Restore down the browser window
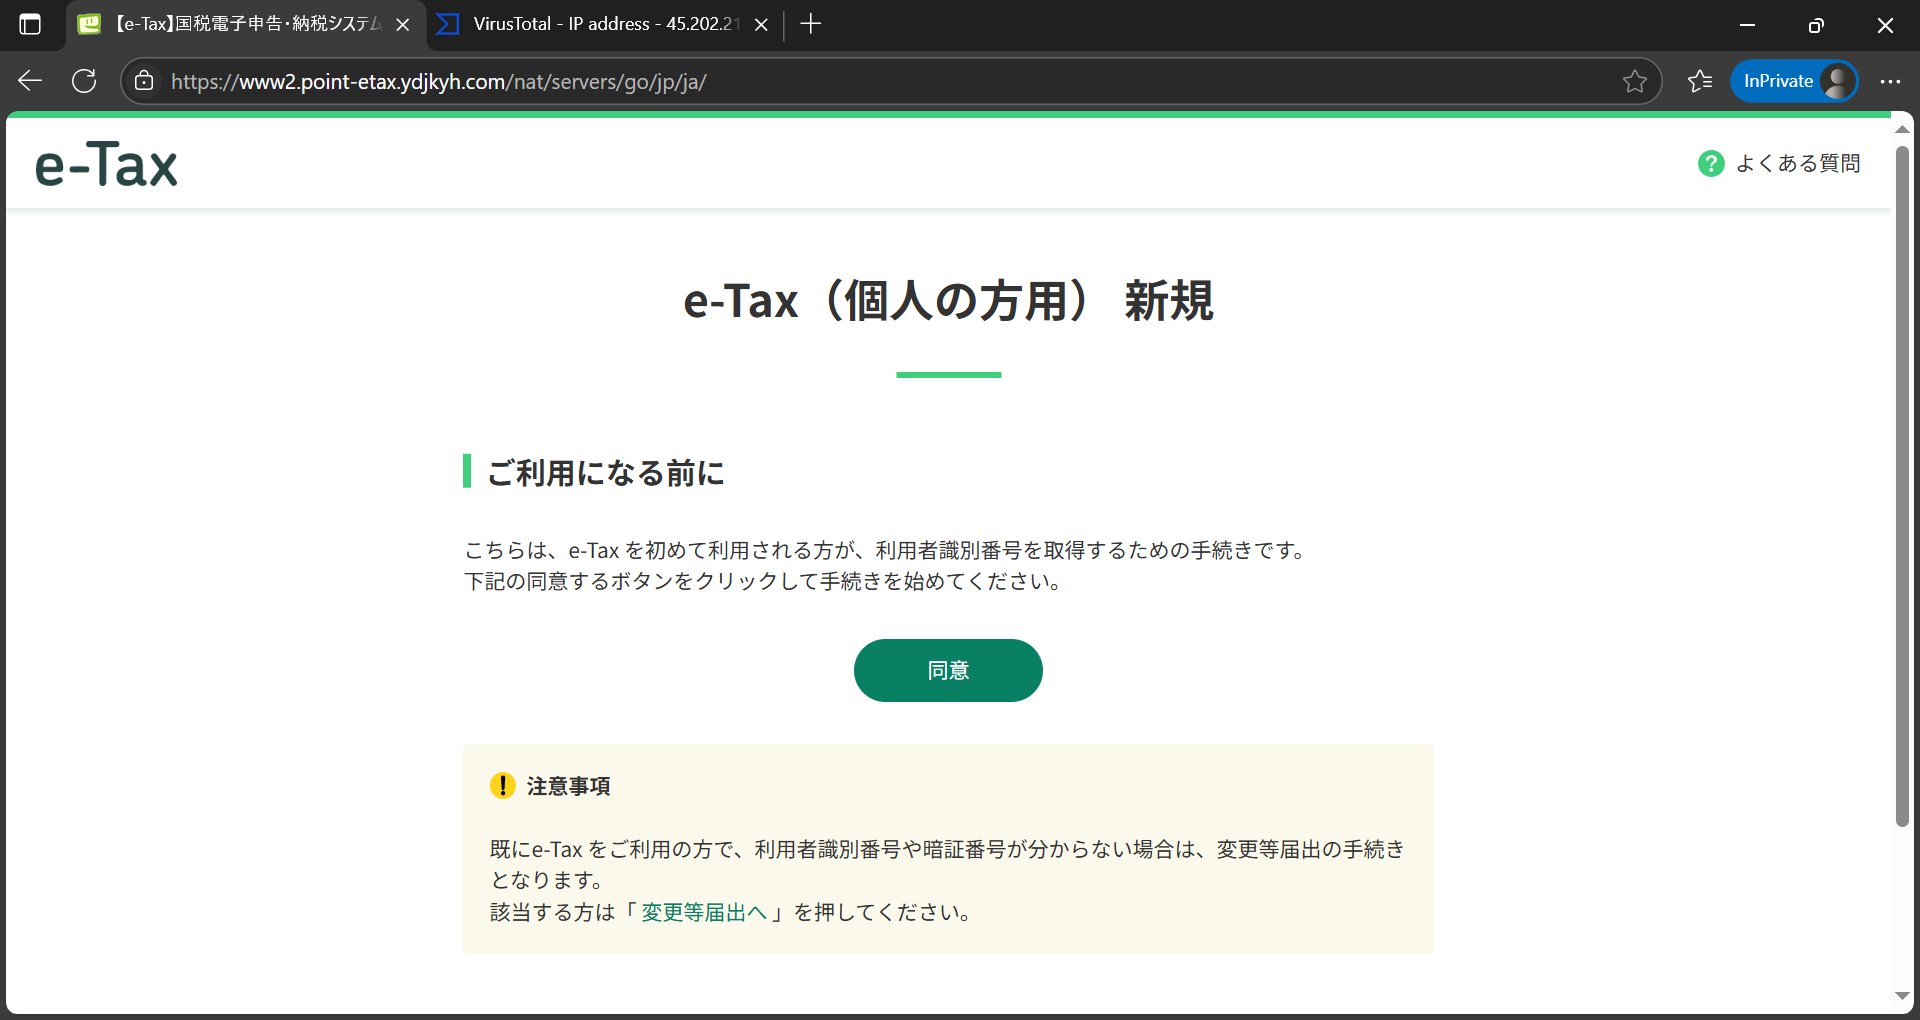 (x=1816, y=25)
